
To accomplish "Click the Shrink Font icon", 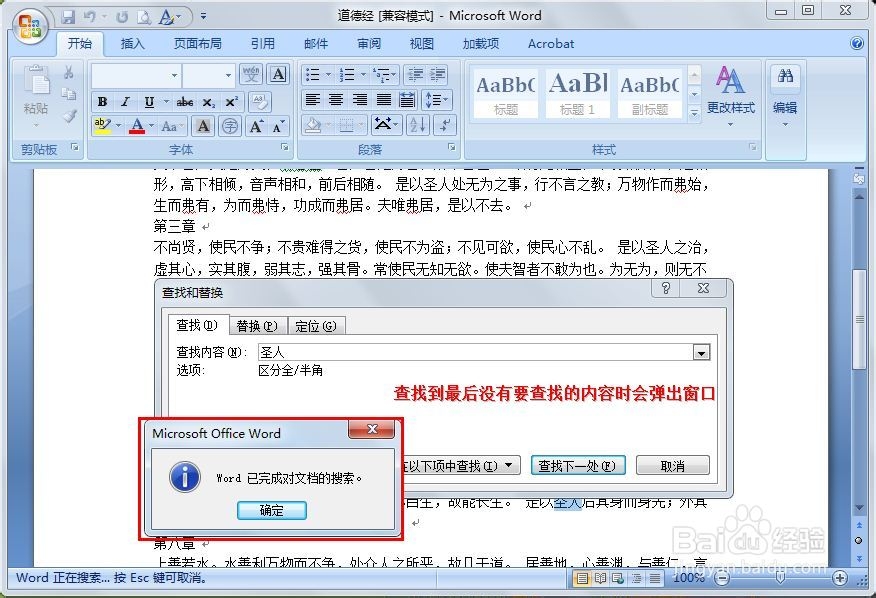I will tap(278, 126).
